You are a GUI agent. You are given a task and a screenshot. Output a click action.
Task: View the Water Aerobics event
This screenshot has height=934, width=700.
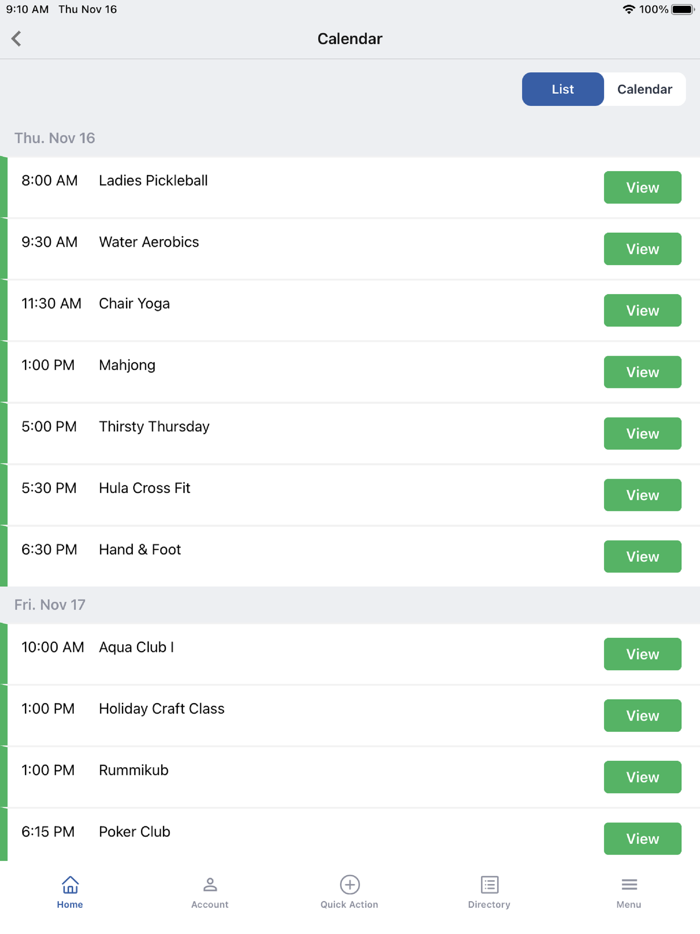tap(642, 249)
